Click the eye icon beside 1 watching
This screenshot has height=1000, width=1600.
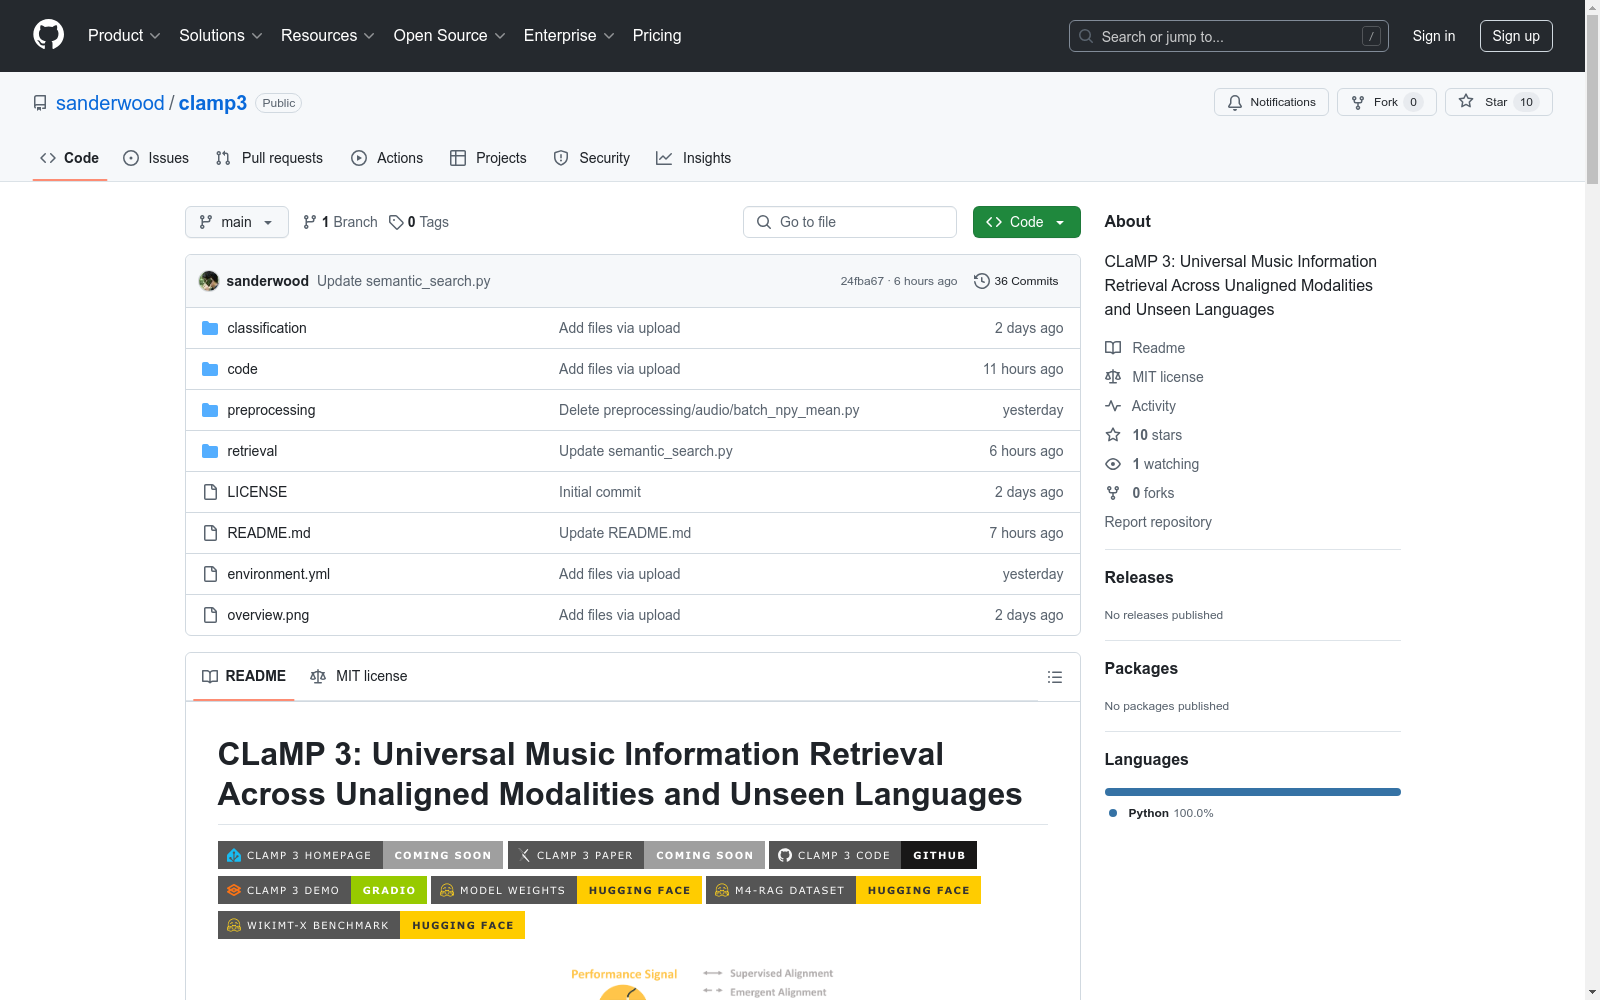coord(1113,464)
